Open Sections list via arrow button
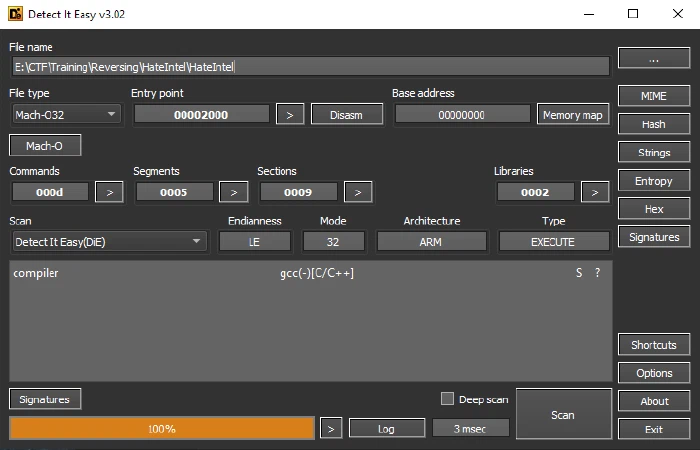Image resolution: width=700 pixels, height=450 pixels. tap(358, 192)
